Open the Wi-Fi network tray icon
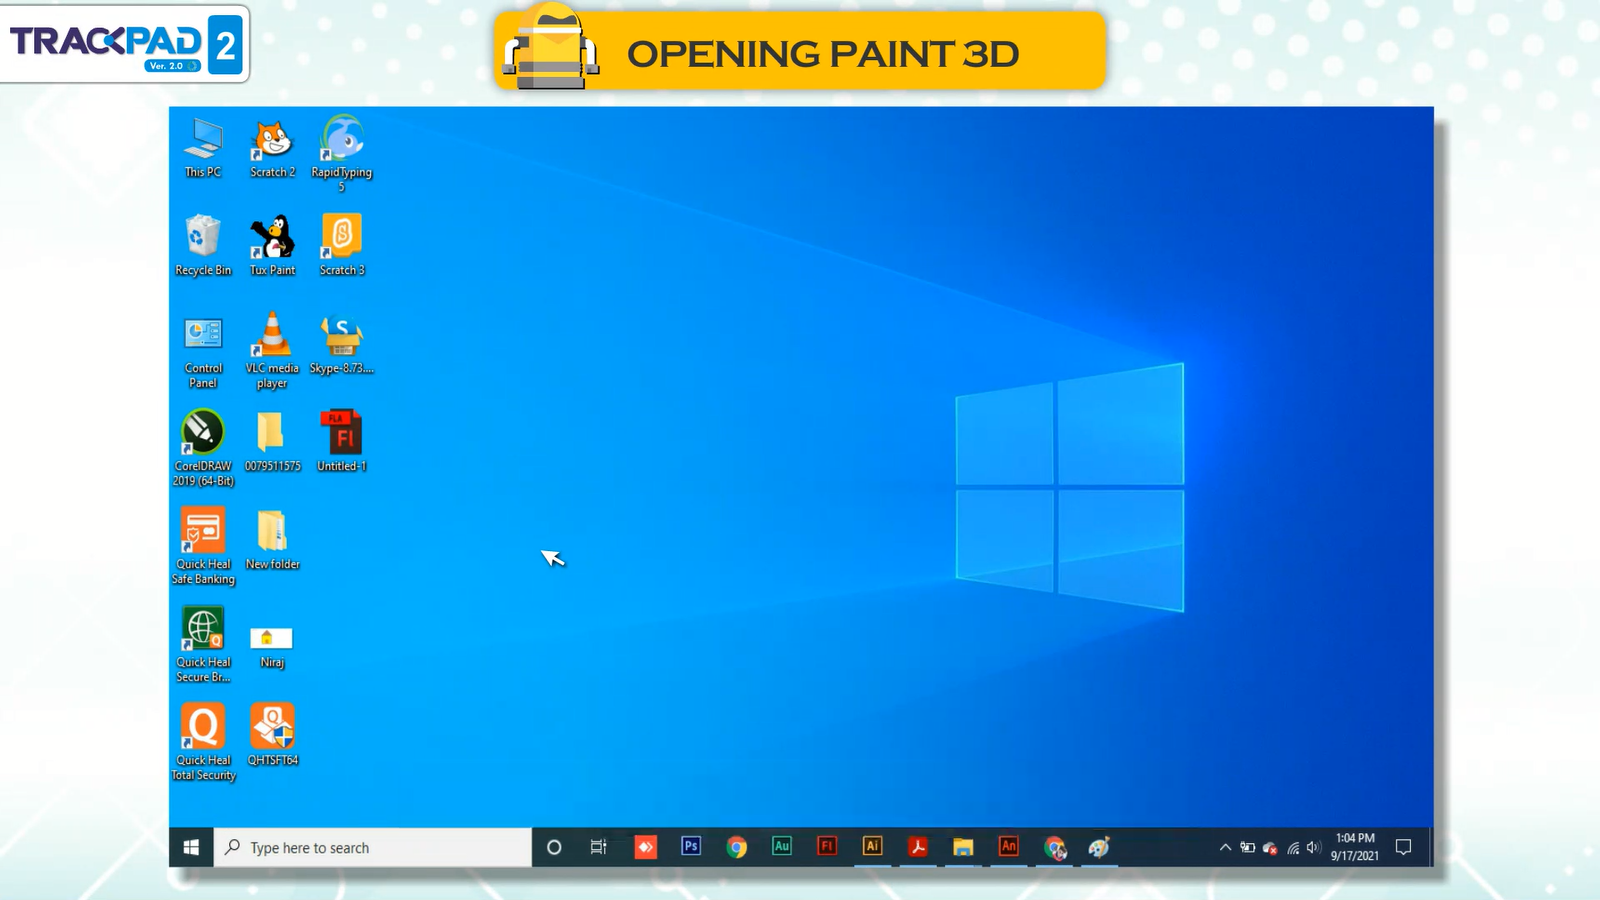This screenshot has width=1600, height=900. [1293, 848]
